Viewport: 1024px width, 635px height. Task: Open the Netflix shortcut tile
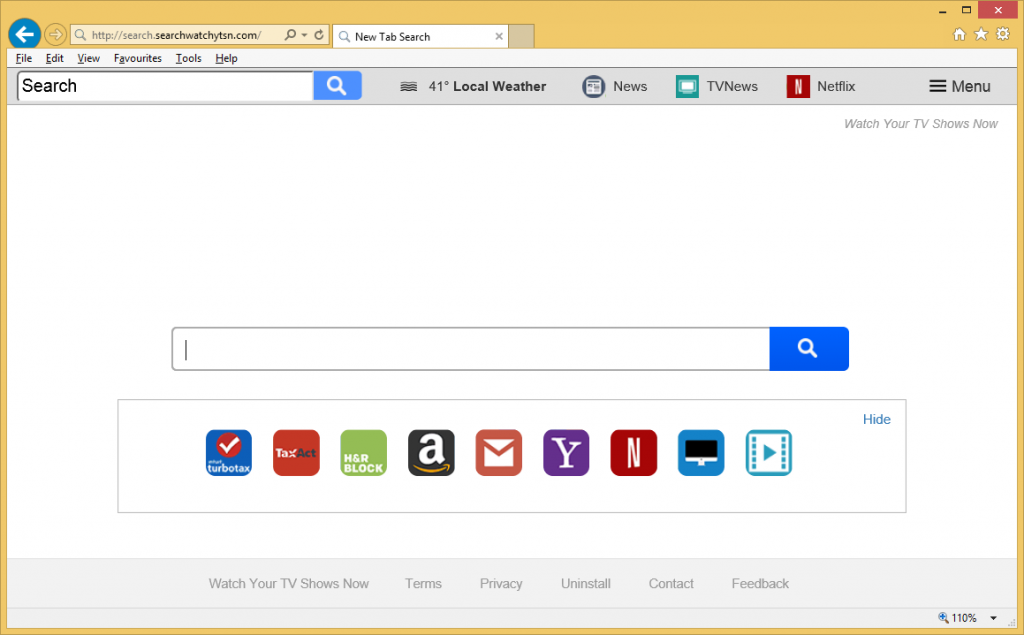[633, 453]
